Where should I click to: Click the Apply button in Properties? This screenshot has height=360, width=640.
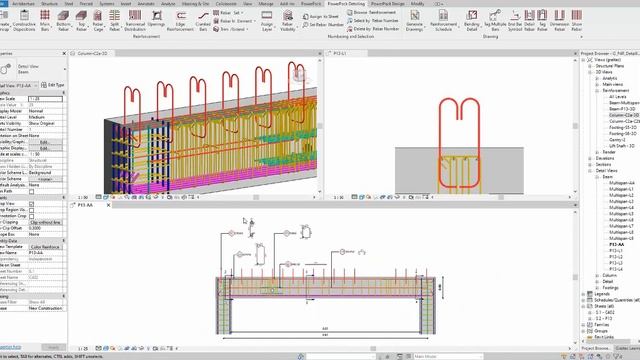pos(53,347)
